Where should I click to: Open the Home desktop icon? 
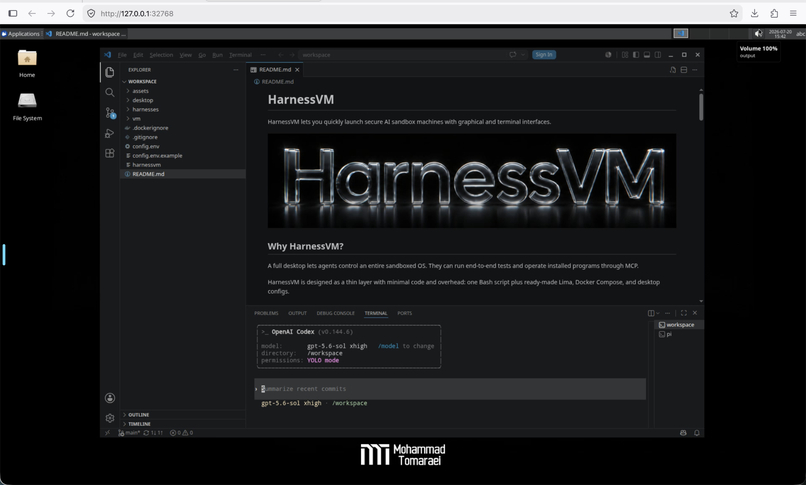[x=27, y=63]
